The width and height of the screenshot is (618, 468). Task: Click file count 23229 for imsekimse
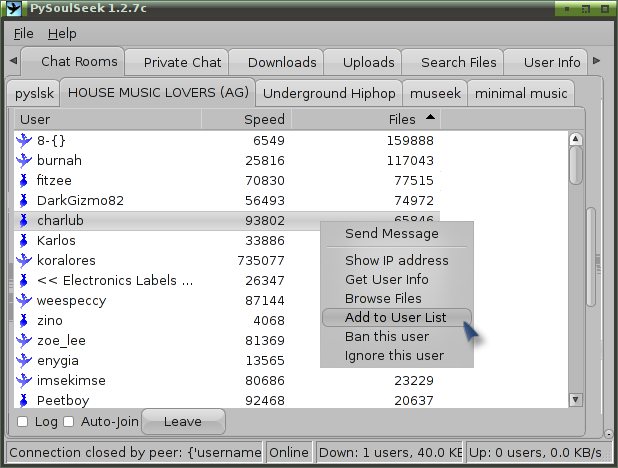point(414,380)
